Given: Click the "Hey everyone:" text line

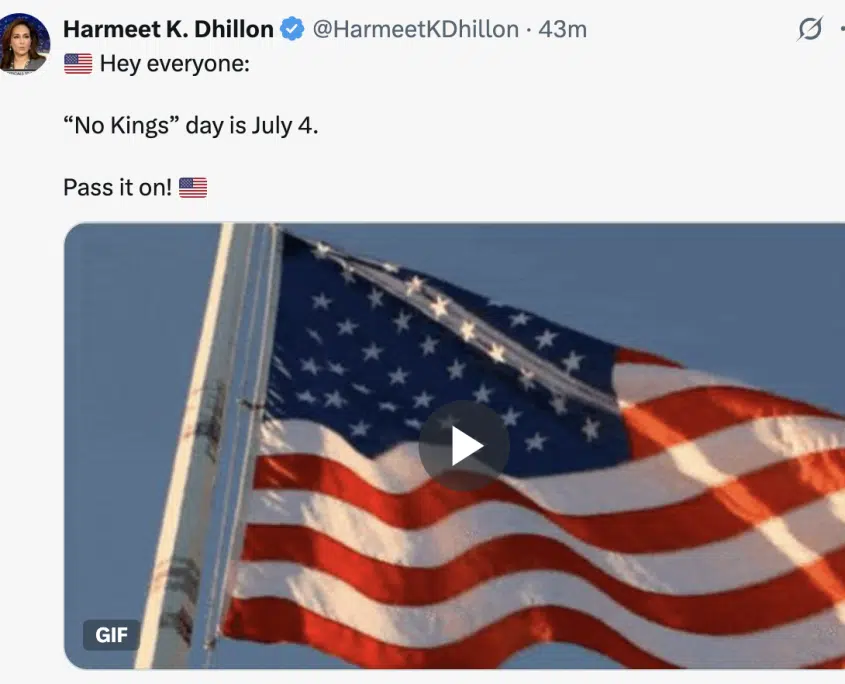Looking at the screenshot, I should tap(174, 64).
